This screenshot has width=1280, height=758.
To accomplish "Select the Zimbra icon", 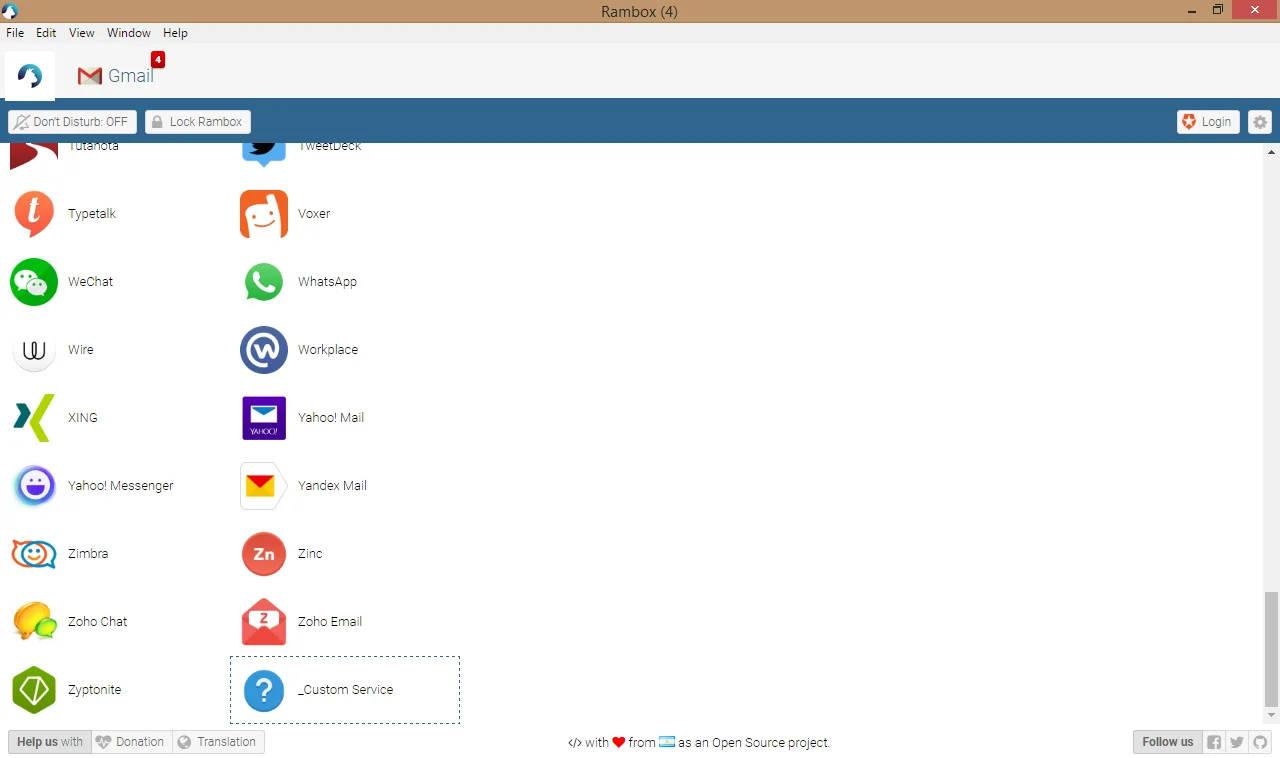I will (34, 554).
